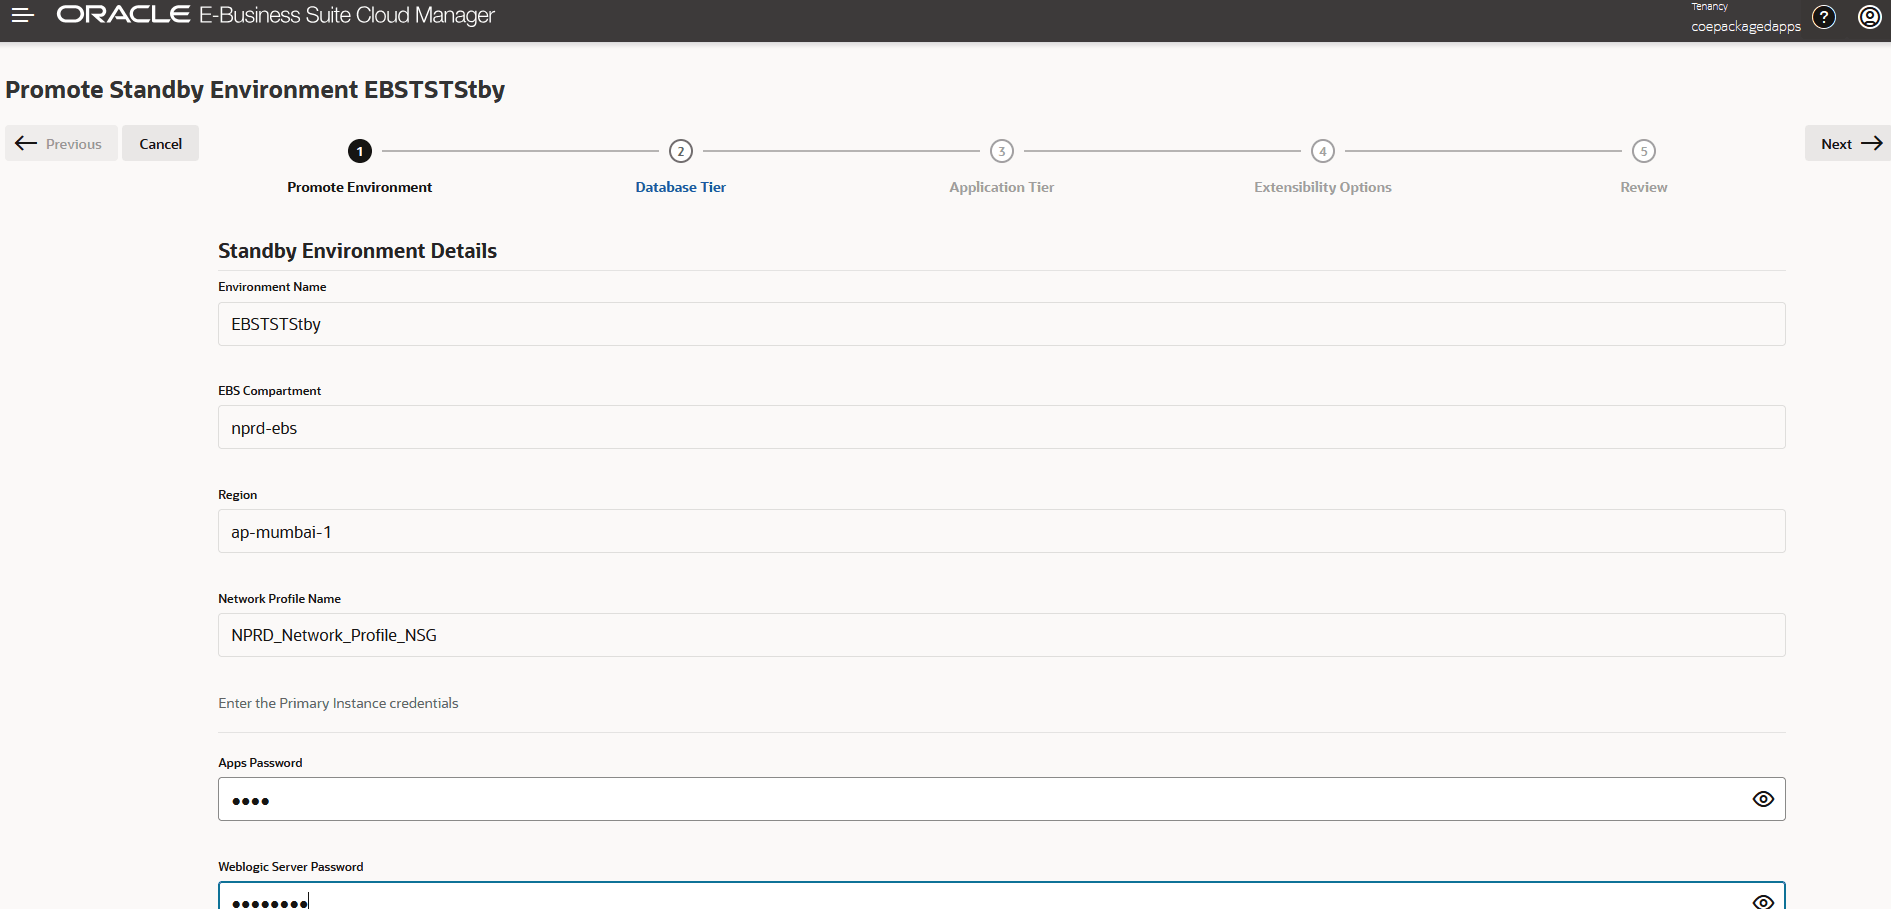Focus the Apps Password input
Screen dimensions: 1891x909
1001,799
